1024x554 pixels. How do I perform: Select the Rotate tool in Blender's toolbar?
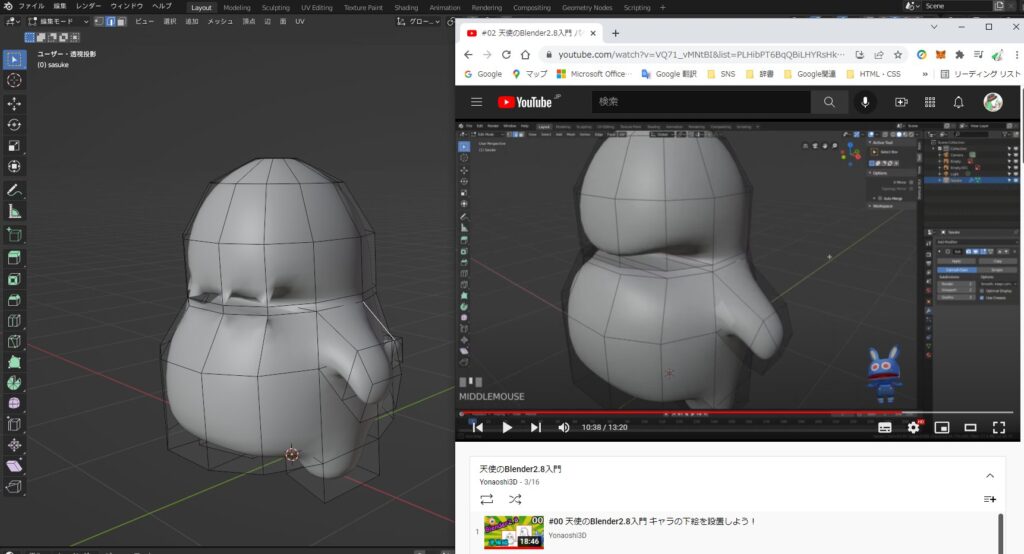[14, 125]
